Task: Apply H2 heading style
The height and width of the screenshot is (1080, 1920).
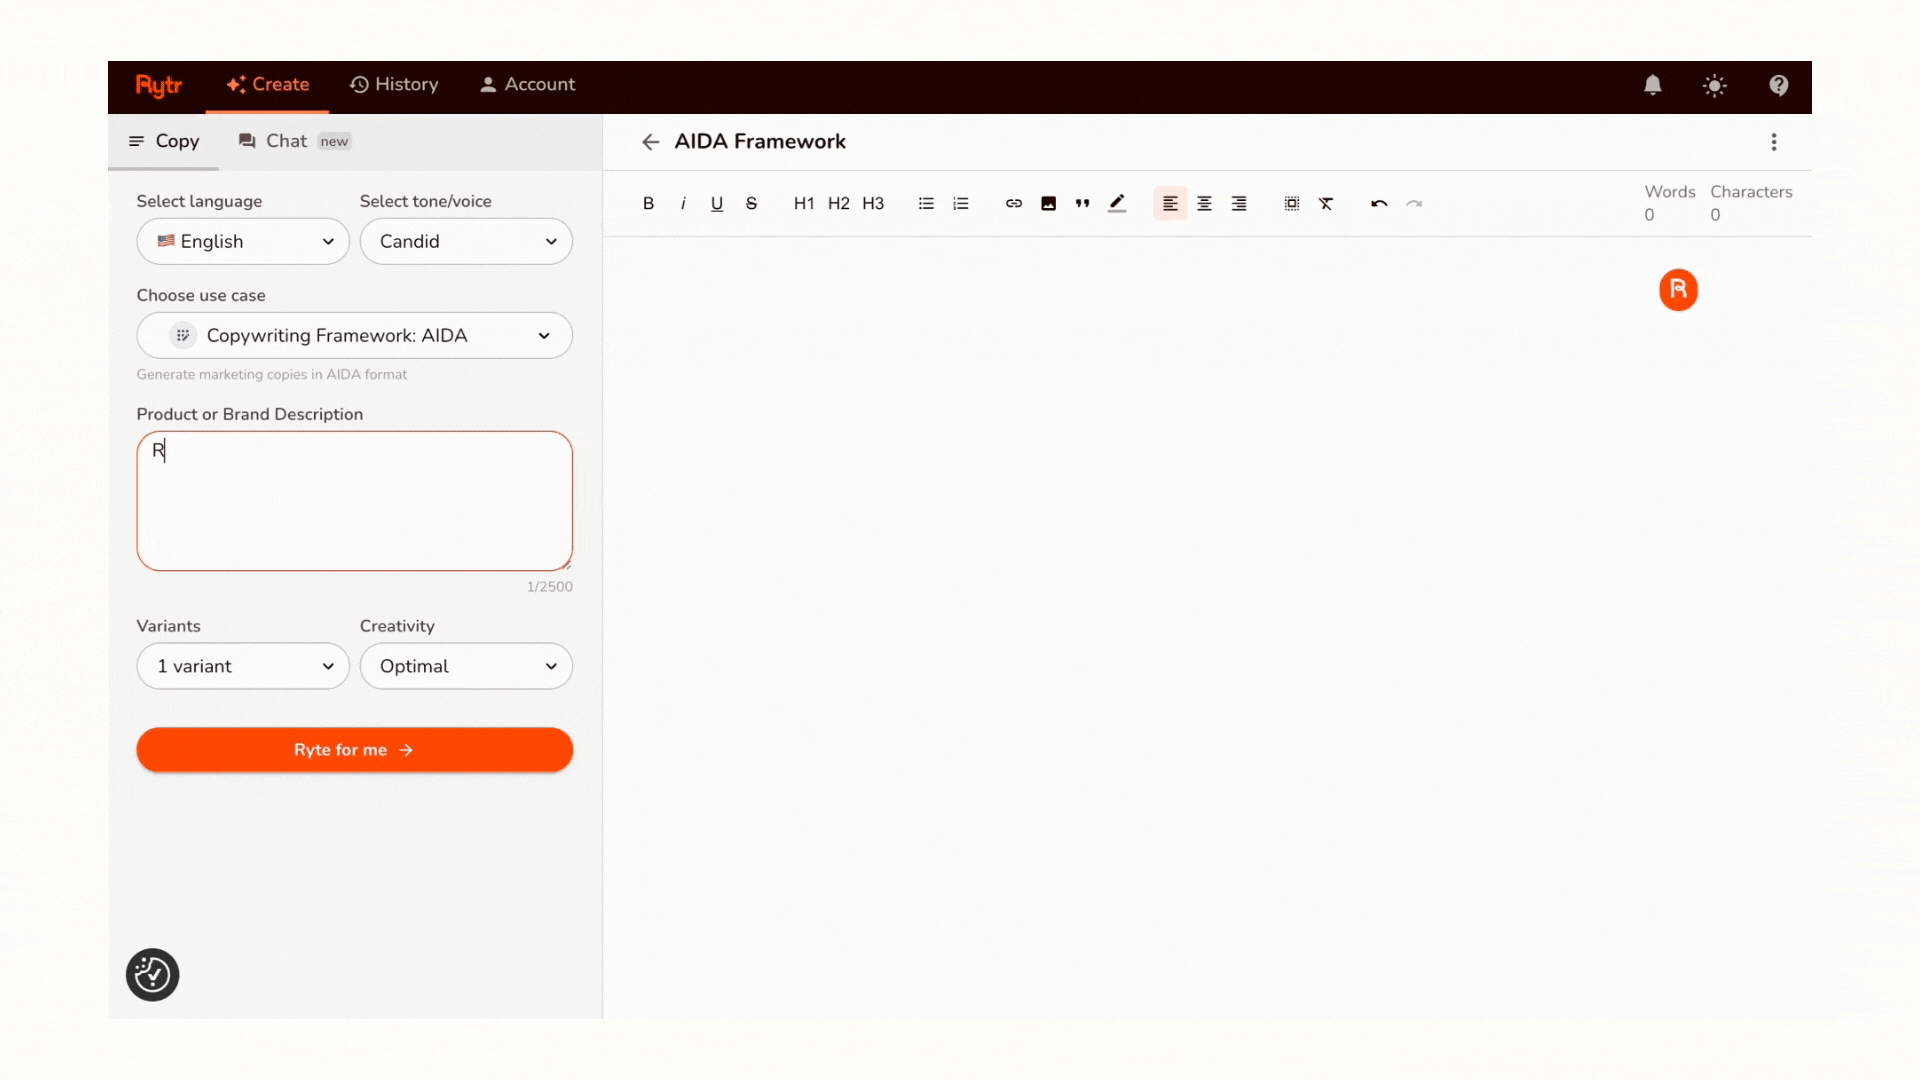Action: [x=838, y=203]
